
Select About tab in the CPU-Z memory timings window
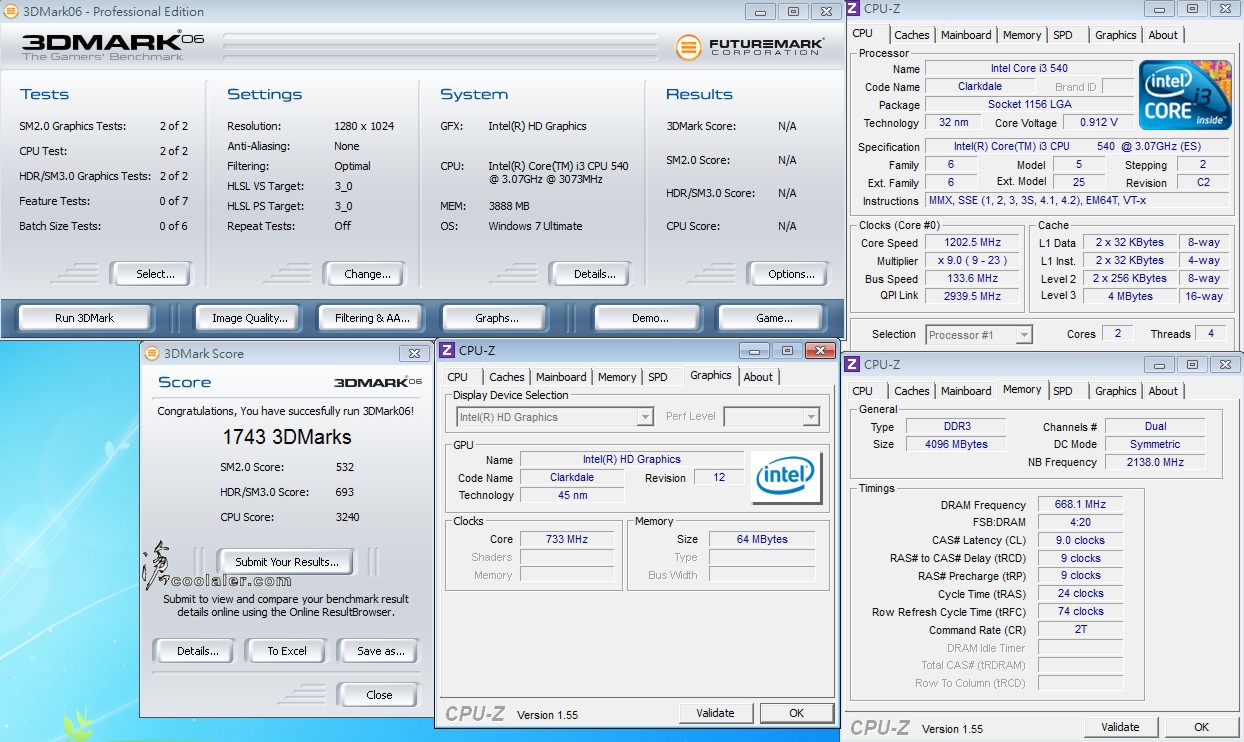coord(1163,391)
